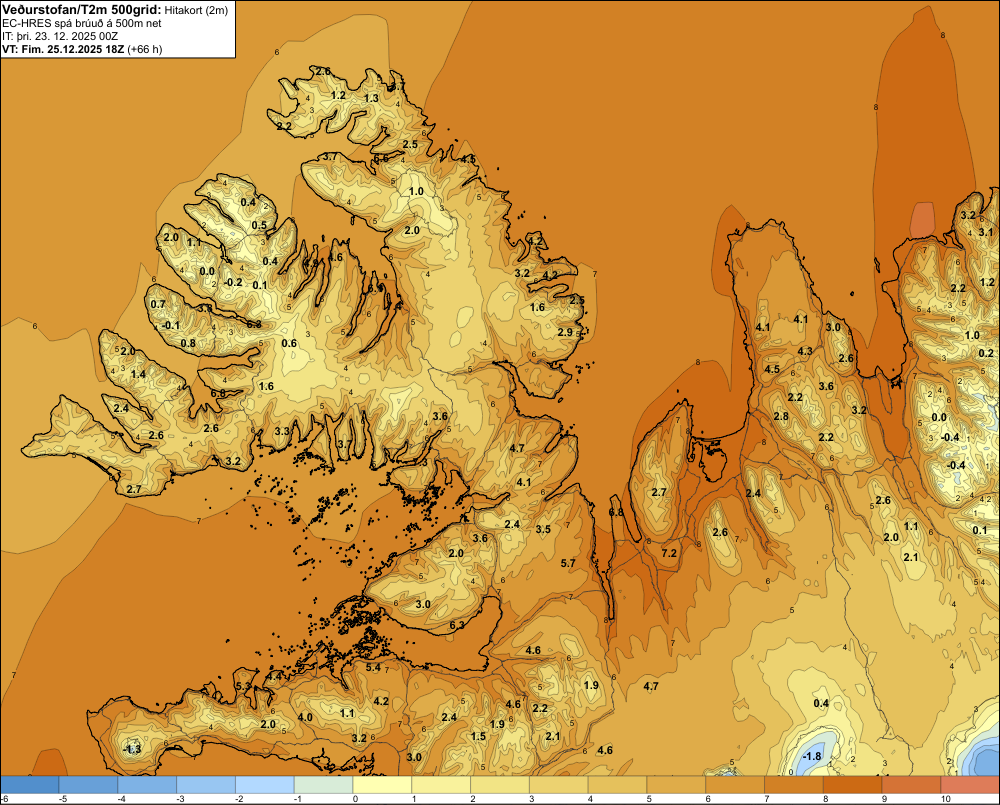
Task: Click the '7.2' temperature value on map
Action: 669,553
